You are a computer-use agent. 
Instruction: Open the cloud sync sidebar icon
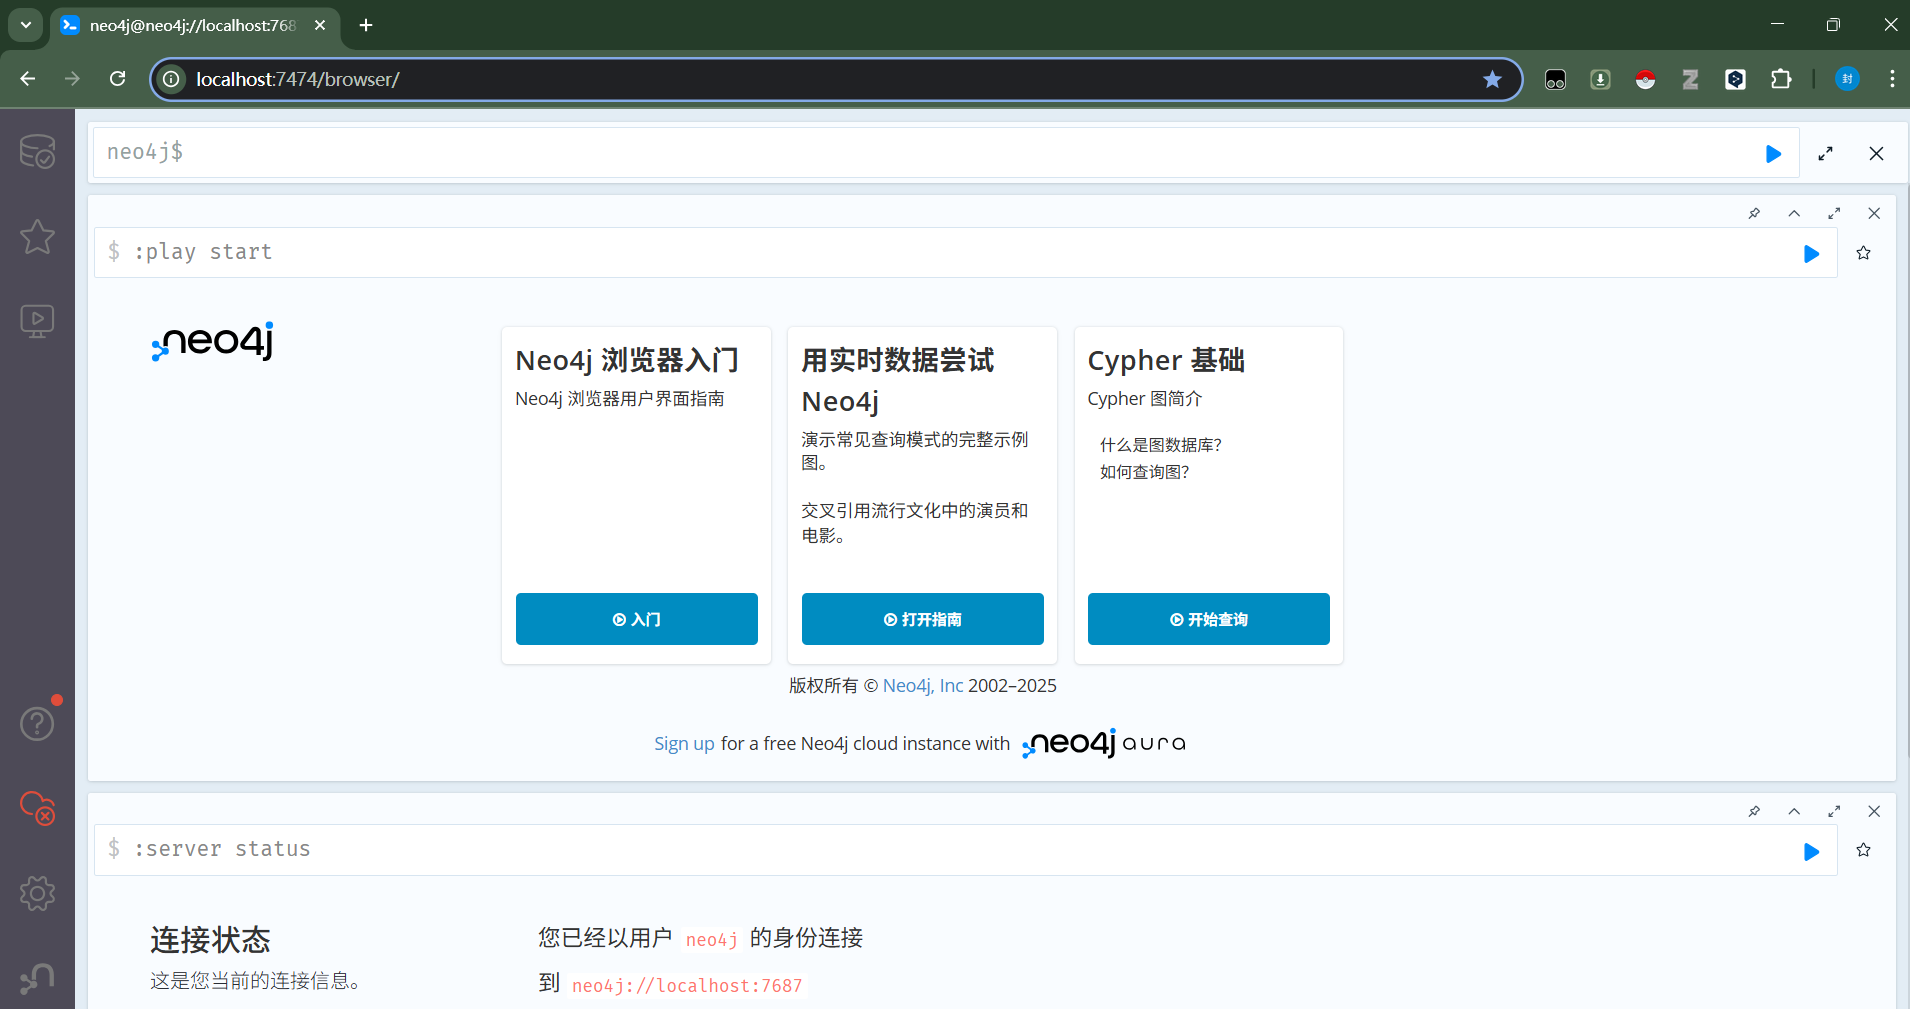(37, 808)
